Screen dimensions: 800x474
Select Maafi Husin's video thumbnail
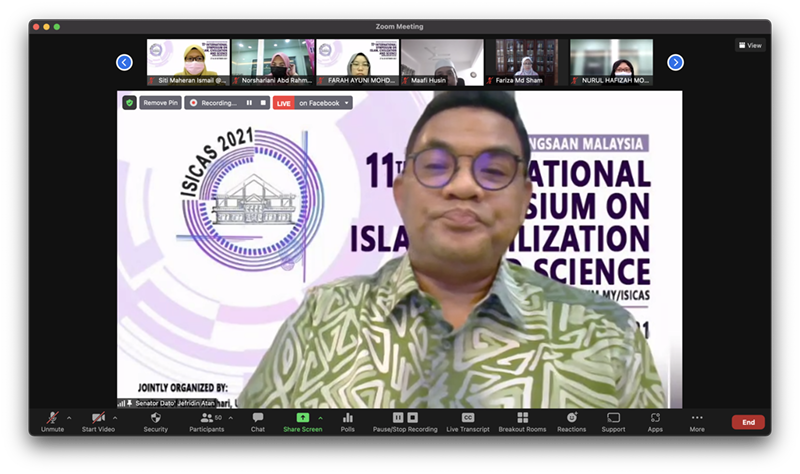click(442, 62)
